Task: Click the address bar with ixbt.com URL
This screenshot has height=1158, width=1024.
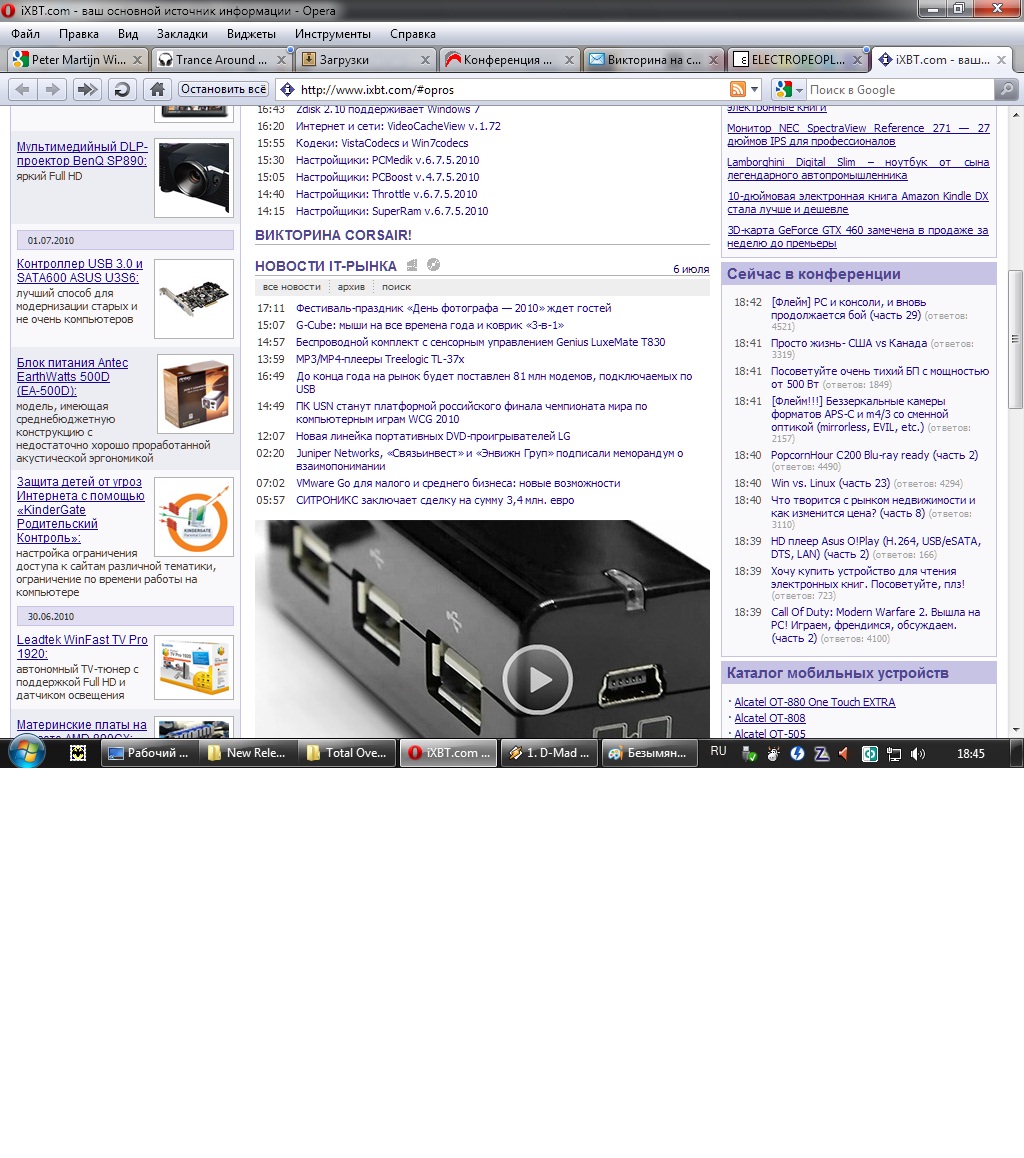Action: point(513,89)
